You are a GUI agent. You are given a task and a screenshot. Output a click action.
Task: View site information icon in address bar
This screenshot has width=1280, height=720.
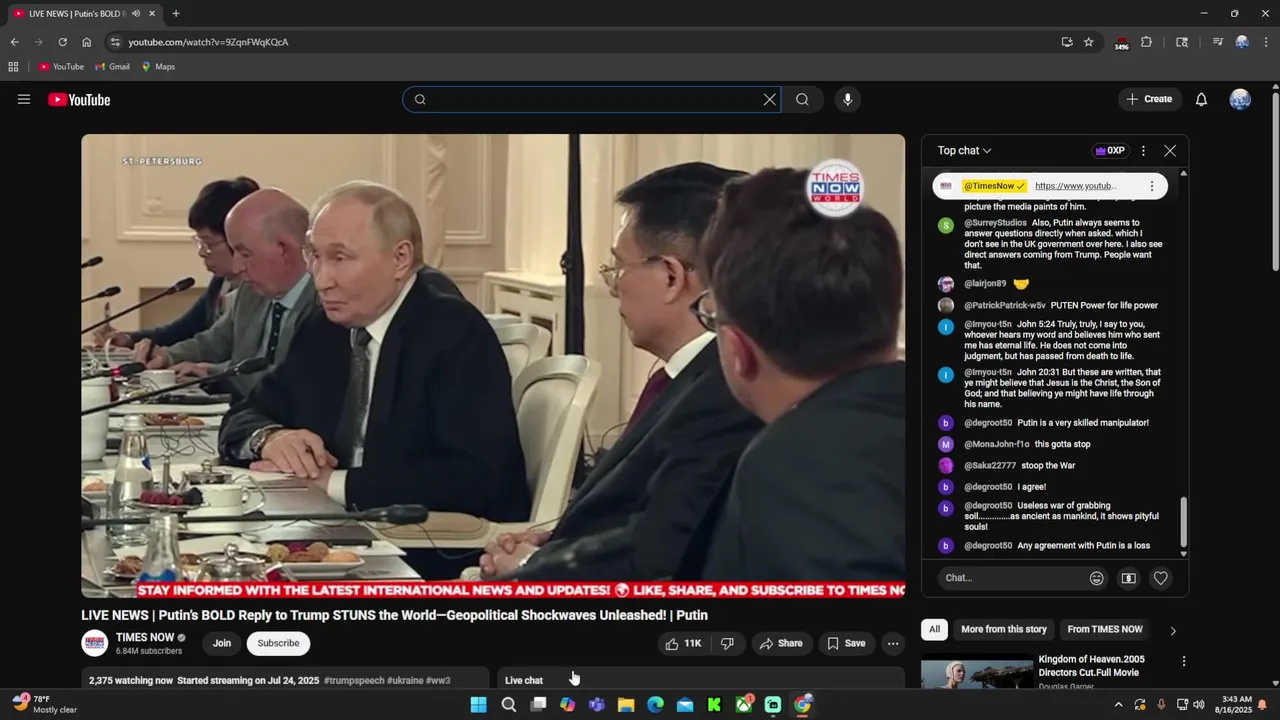(115, 42)
